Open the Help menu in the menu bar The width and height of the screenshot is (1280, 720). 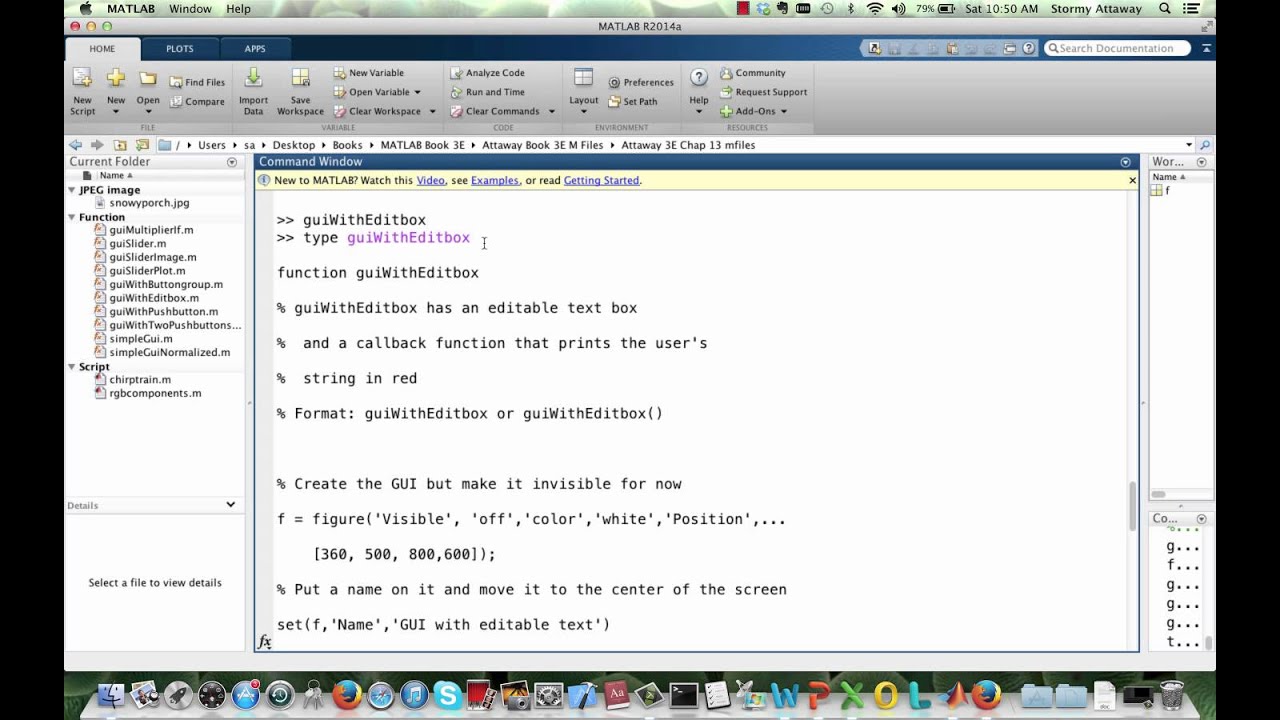tap(238, 9)
